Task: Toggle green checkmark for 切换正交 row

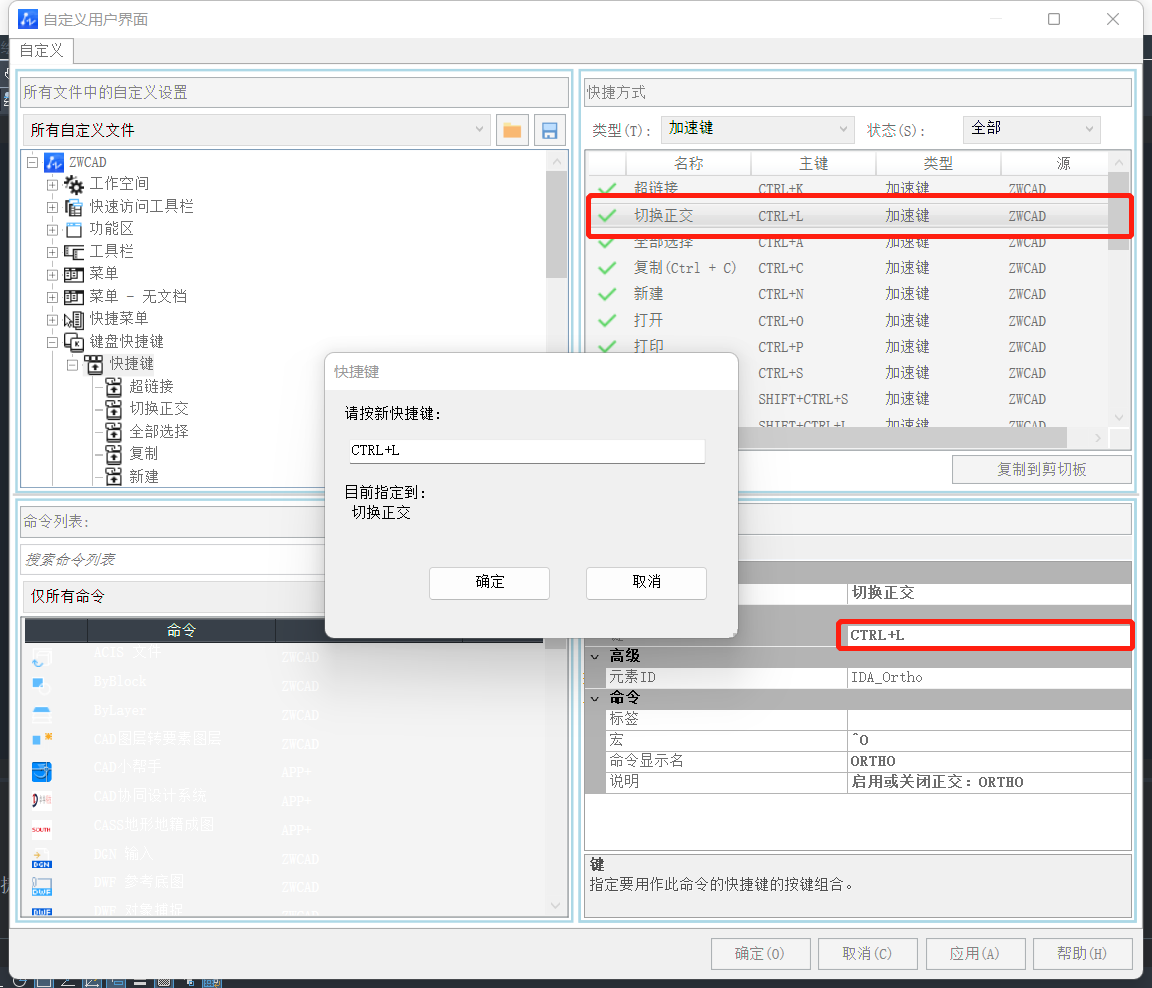Action: (x=608, y=216)
